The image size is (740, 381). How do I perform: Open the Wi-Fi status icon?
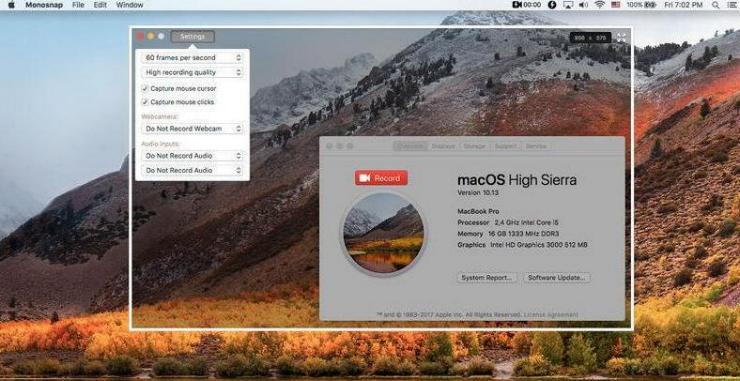pyautogui.click(x=599, y=5)
